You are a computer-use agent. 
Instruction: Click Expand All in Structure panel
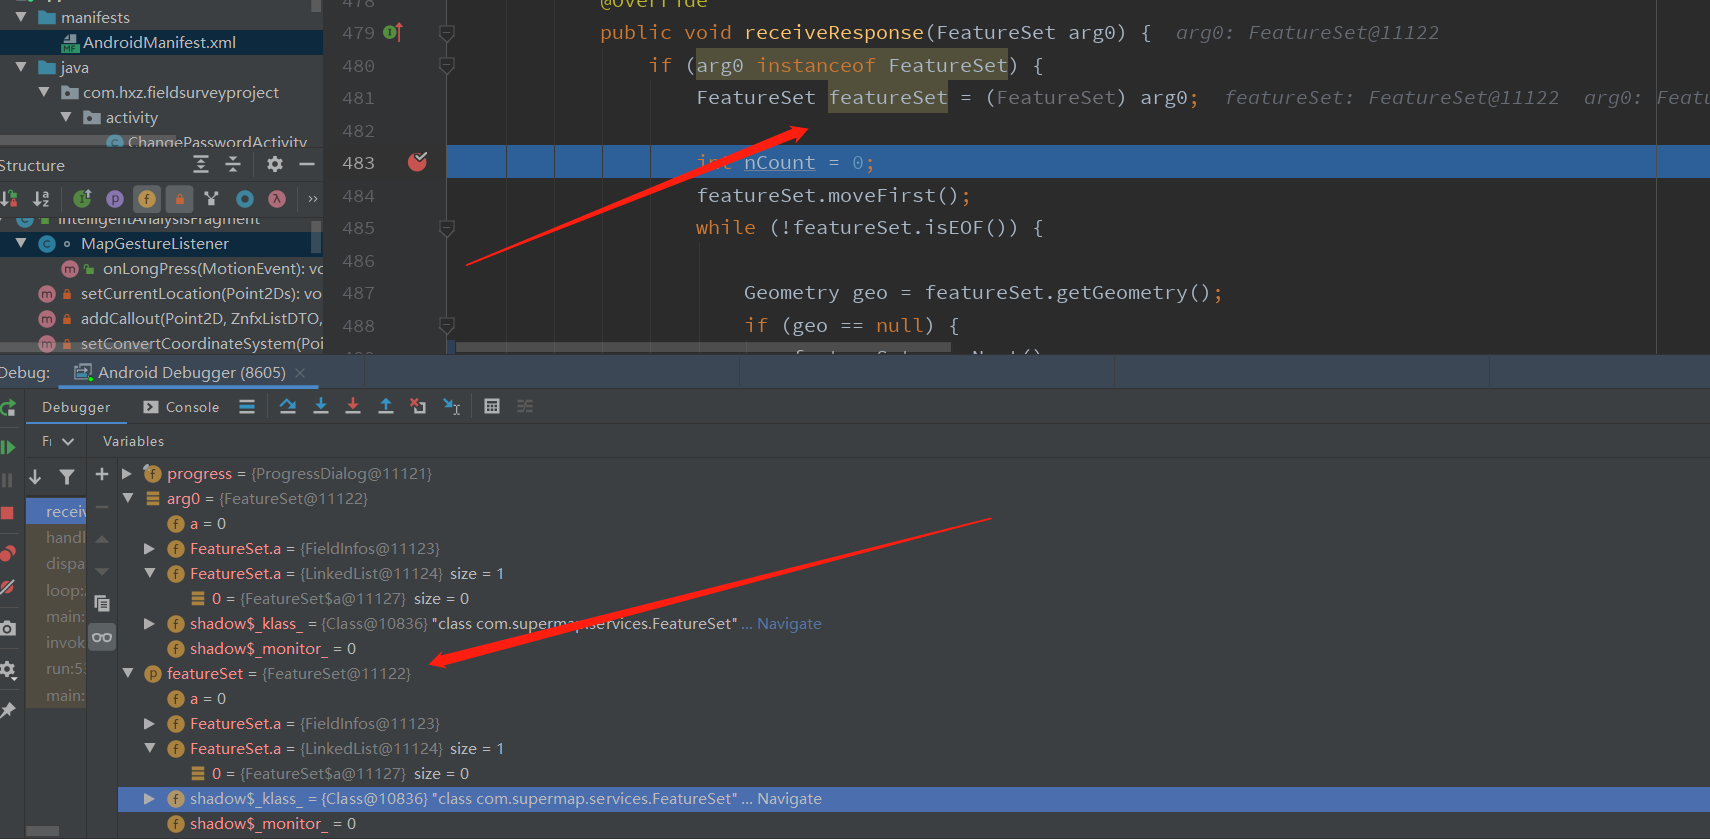click(x=201, y=164)
